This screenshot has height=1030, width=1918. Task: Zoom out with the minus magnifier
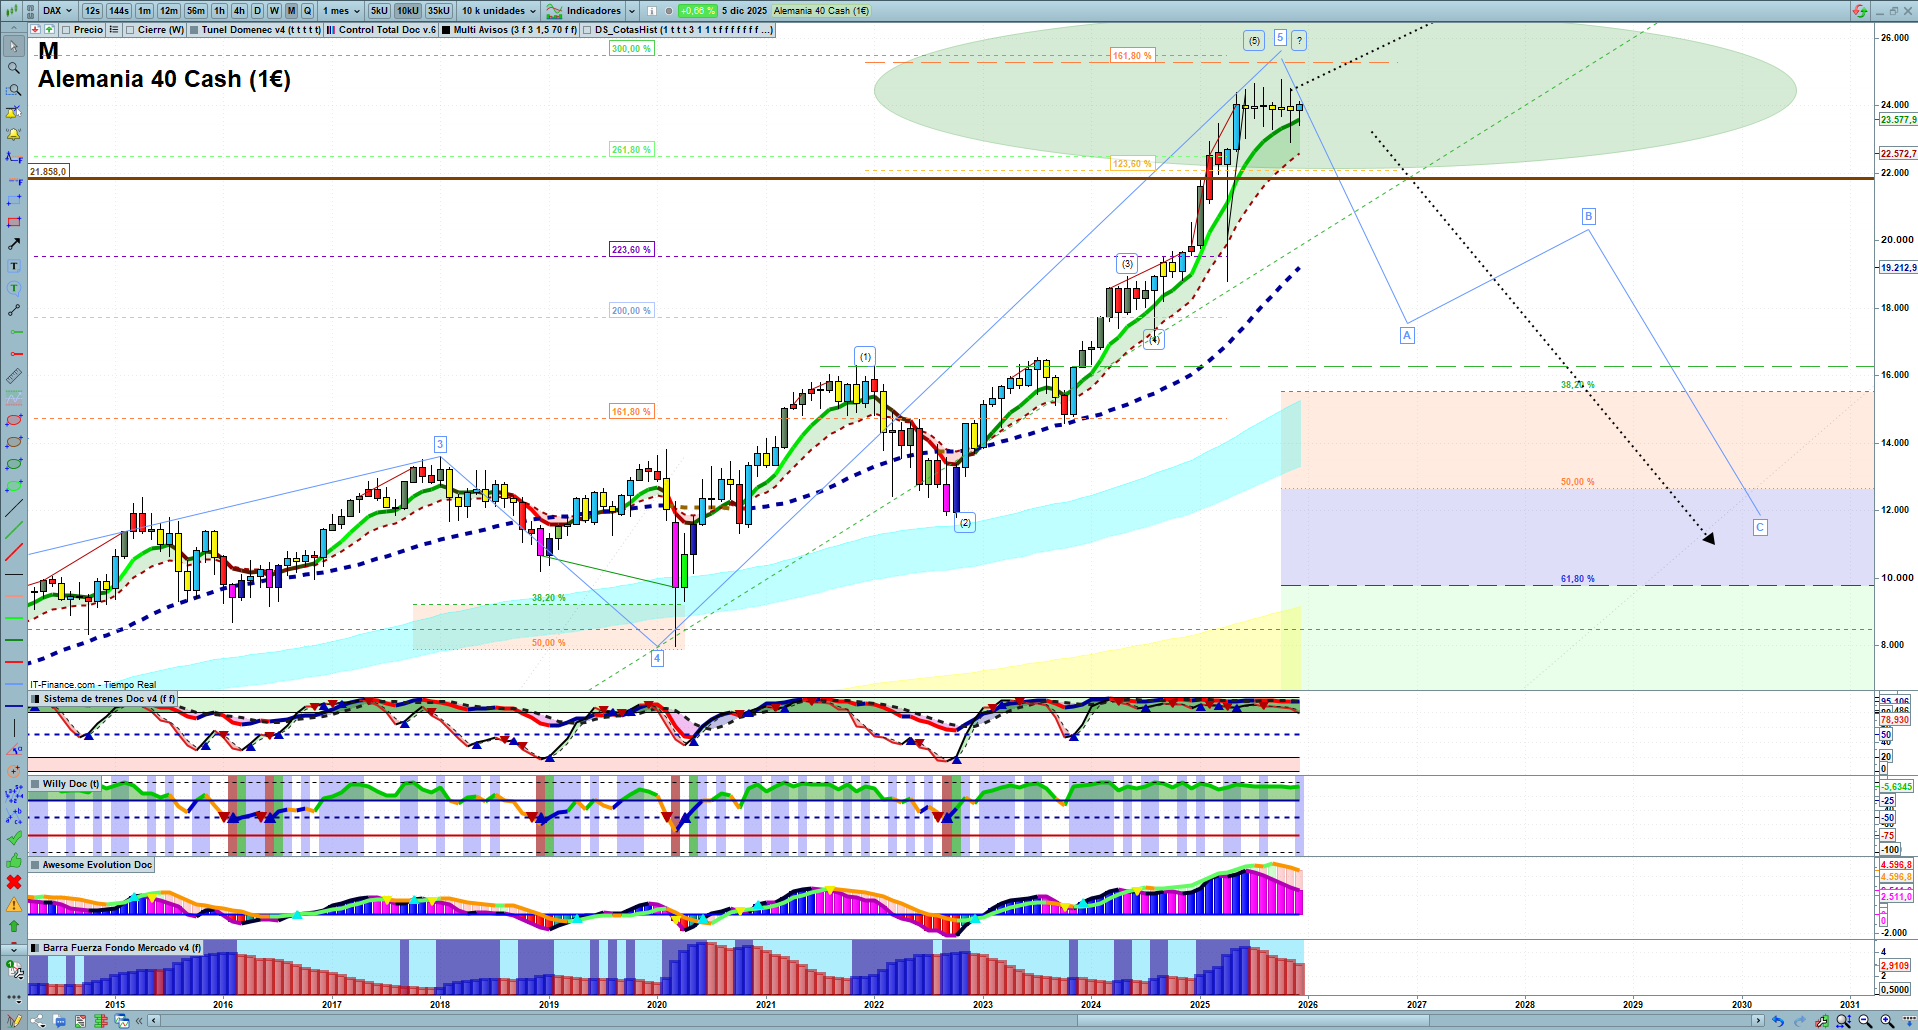(x=1865, y=1021)
